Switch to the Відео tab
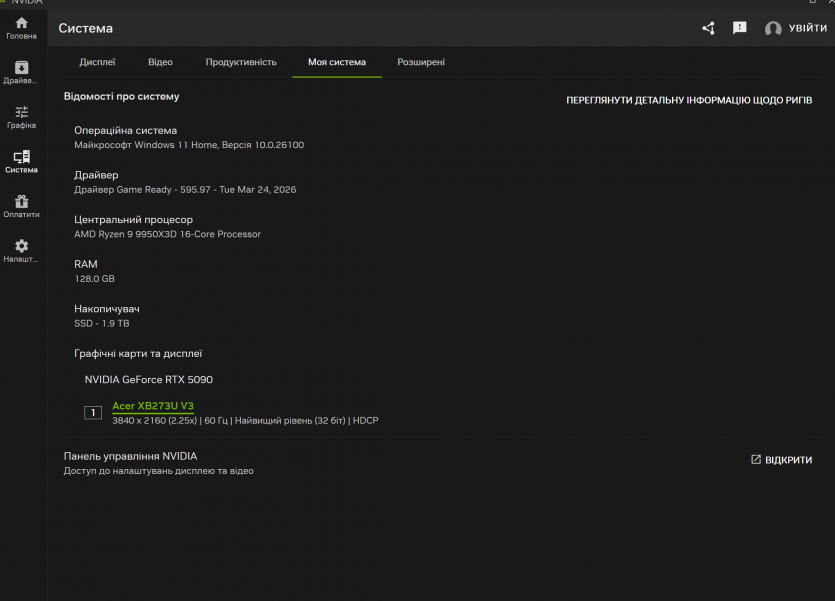Image resolution: width=835 pixels, height=601 pixels. 160,62
